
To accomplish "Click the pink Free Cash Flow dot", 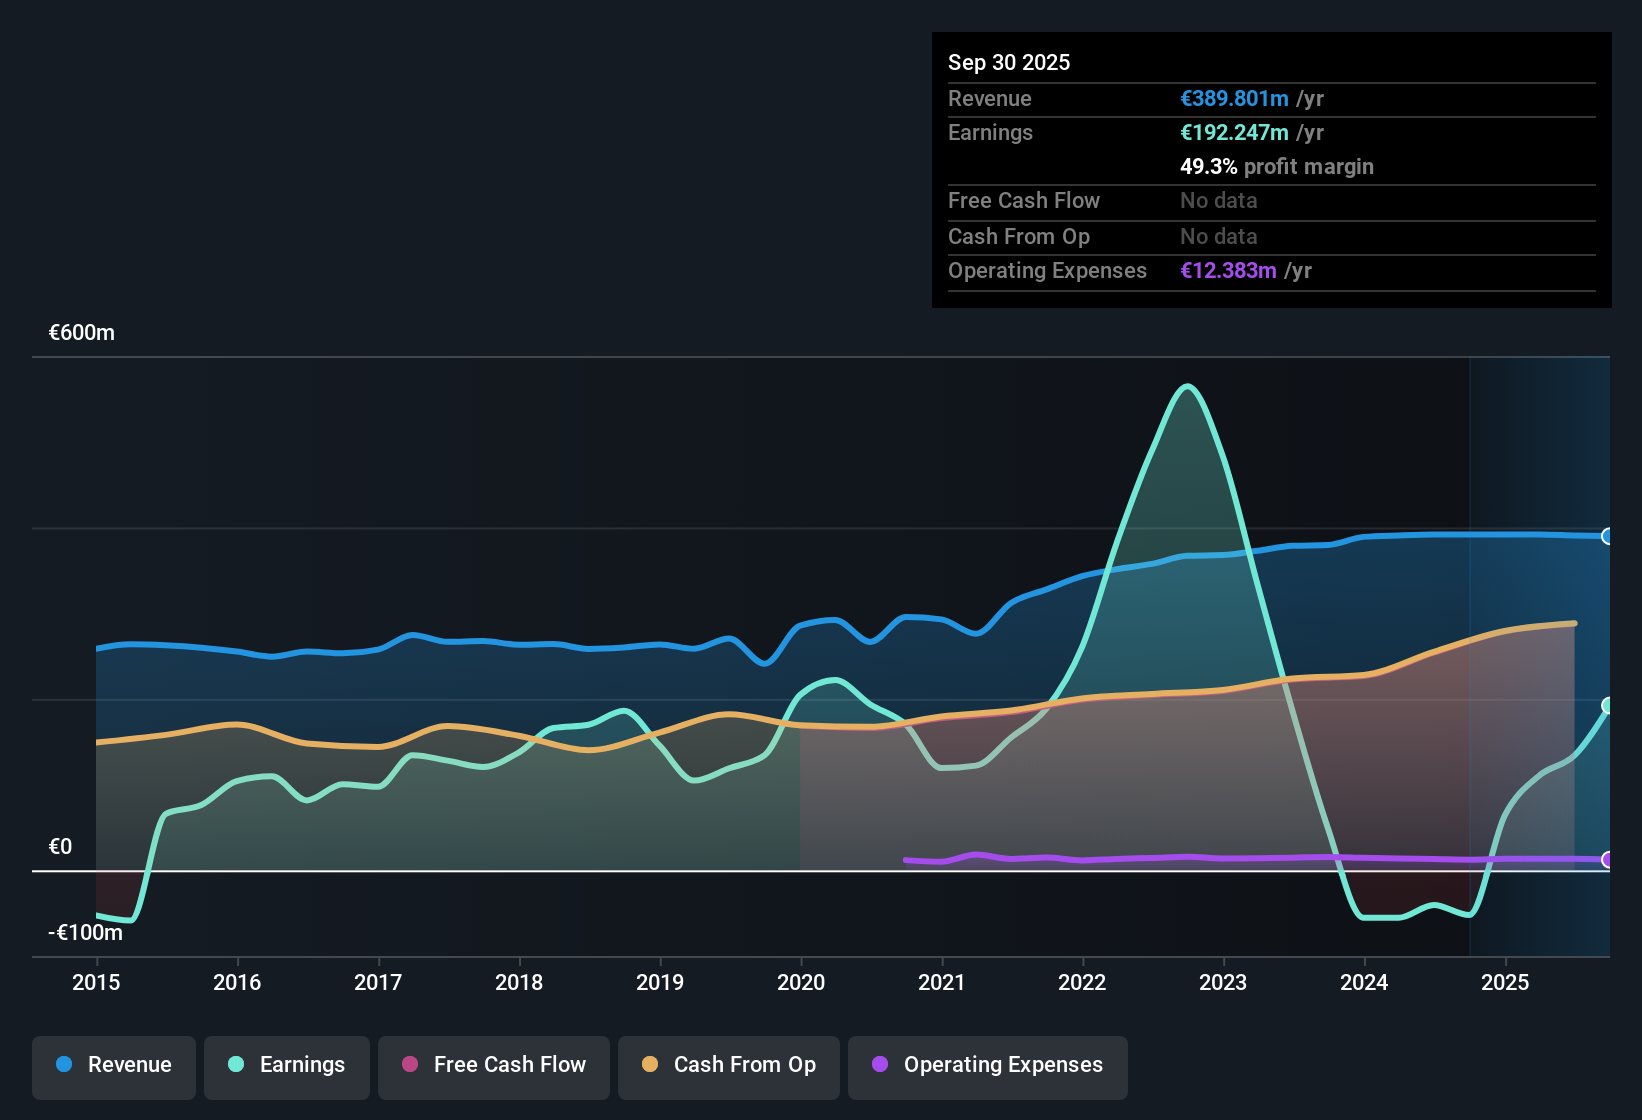I will pos(410,1064).
